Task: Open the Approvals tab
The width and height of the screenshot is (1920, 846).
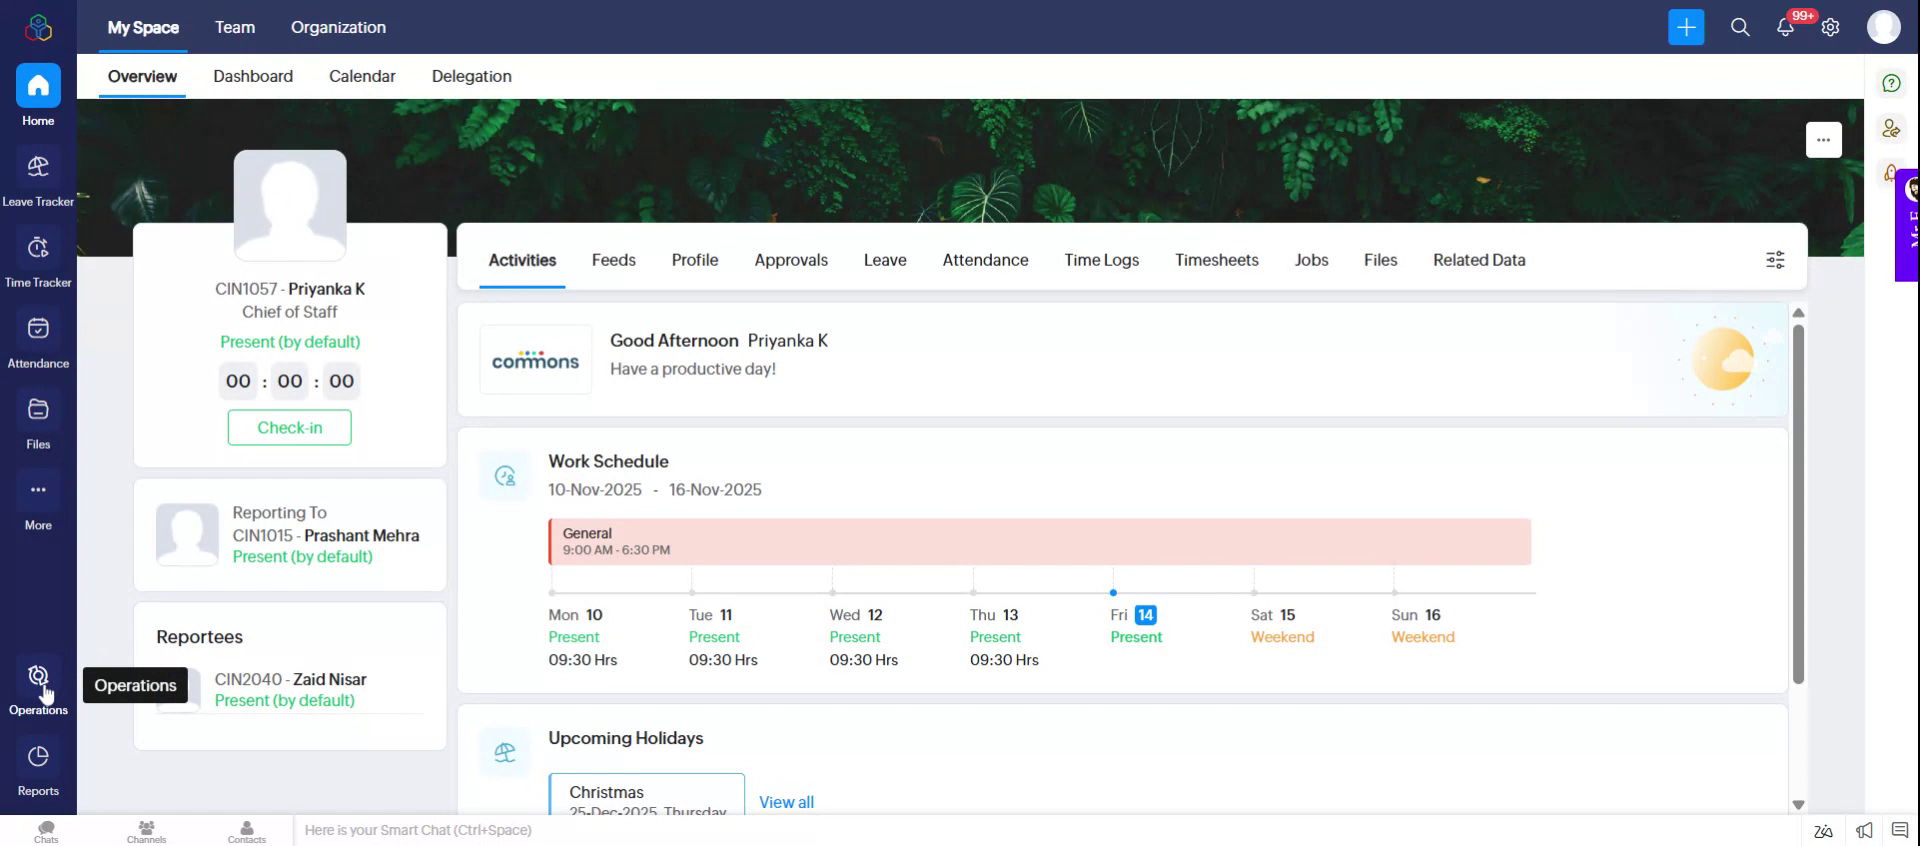Action: pos(791,260)
